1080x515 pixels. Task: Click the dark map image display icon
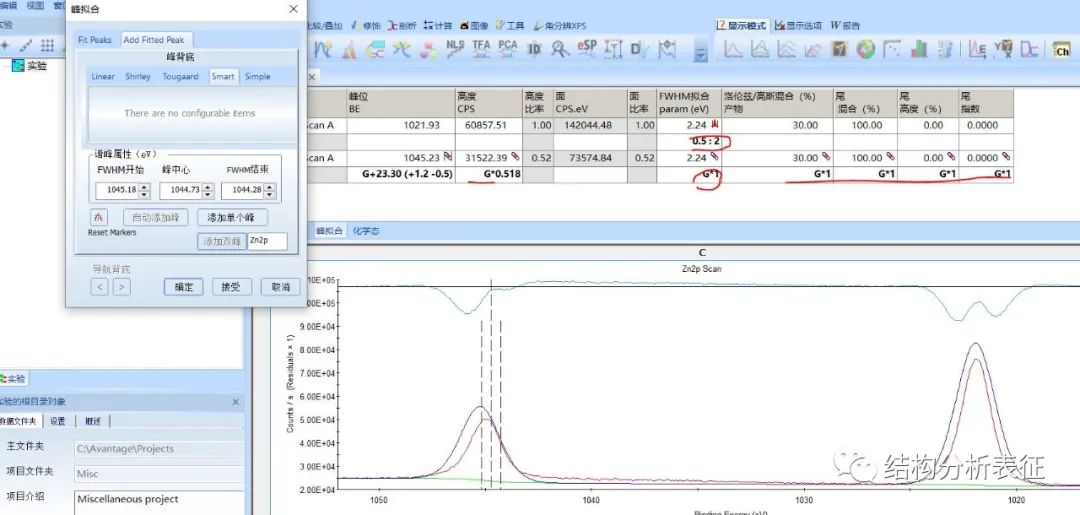tap(839, 49)
